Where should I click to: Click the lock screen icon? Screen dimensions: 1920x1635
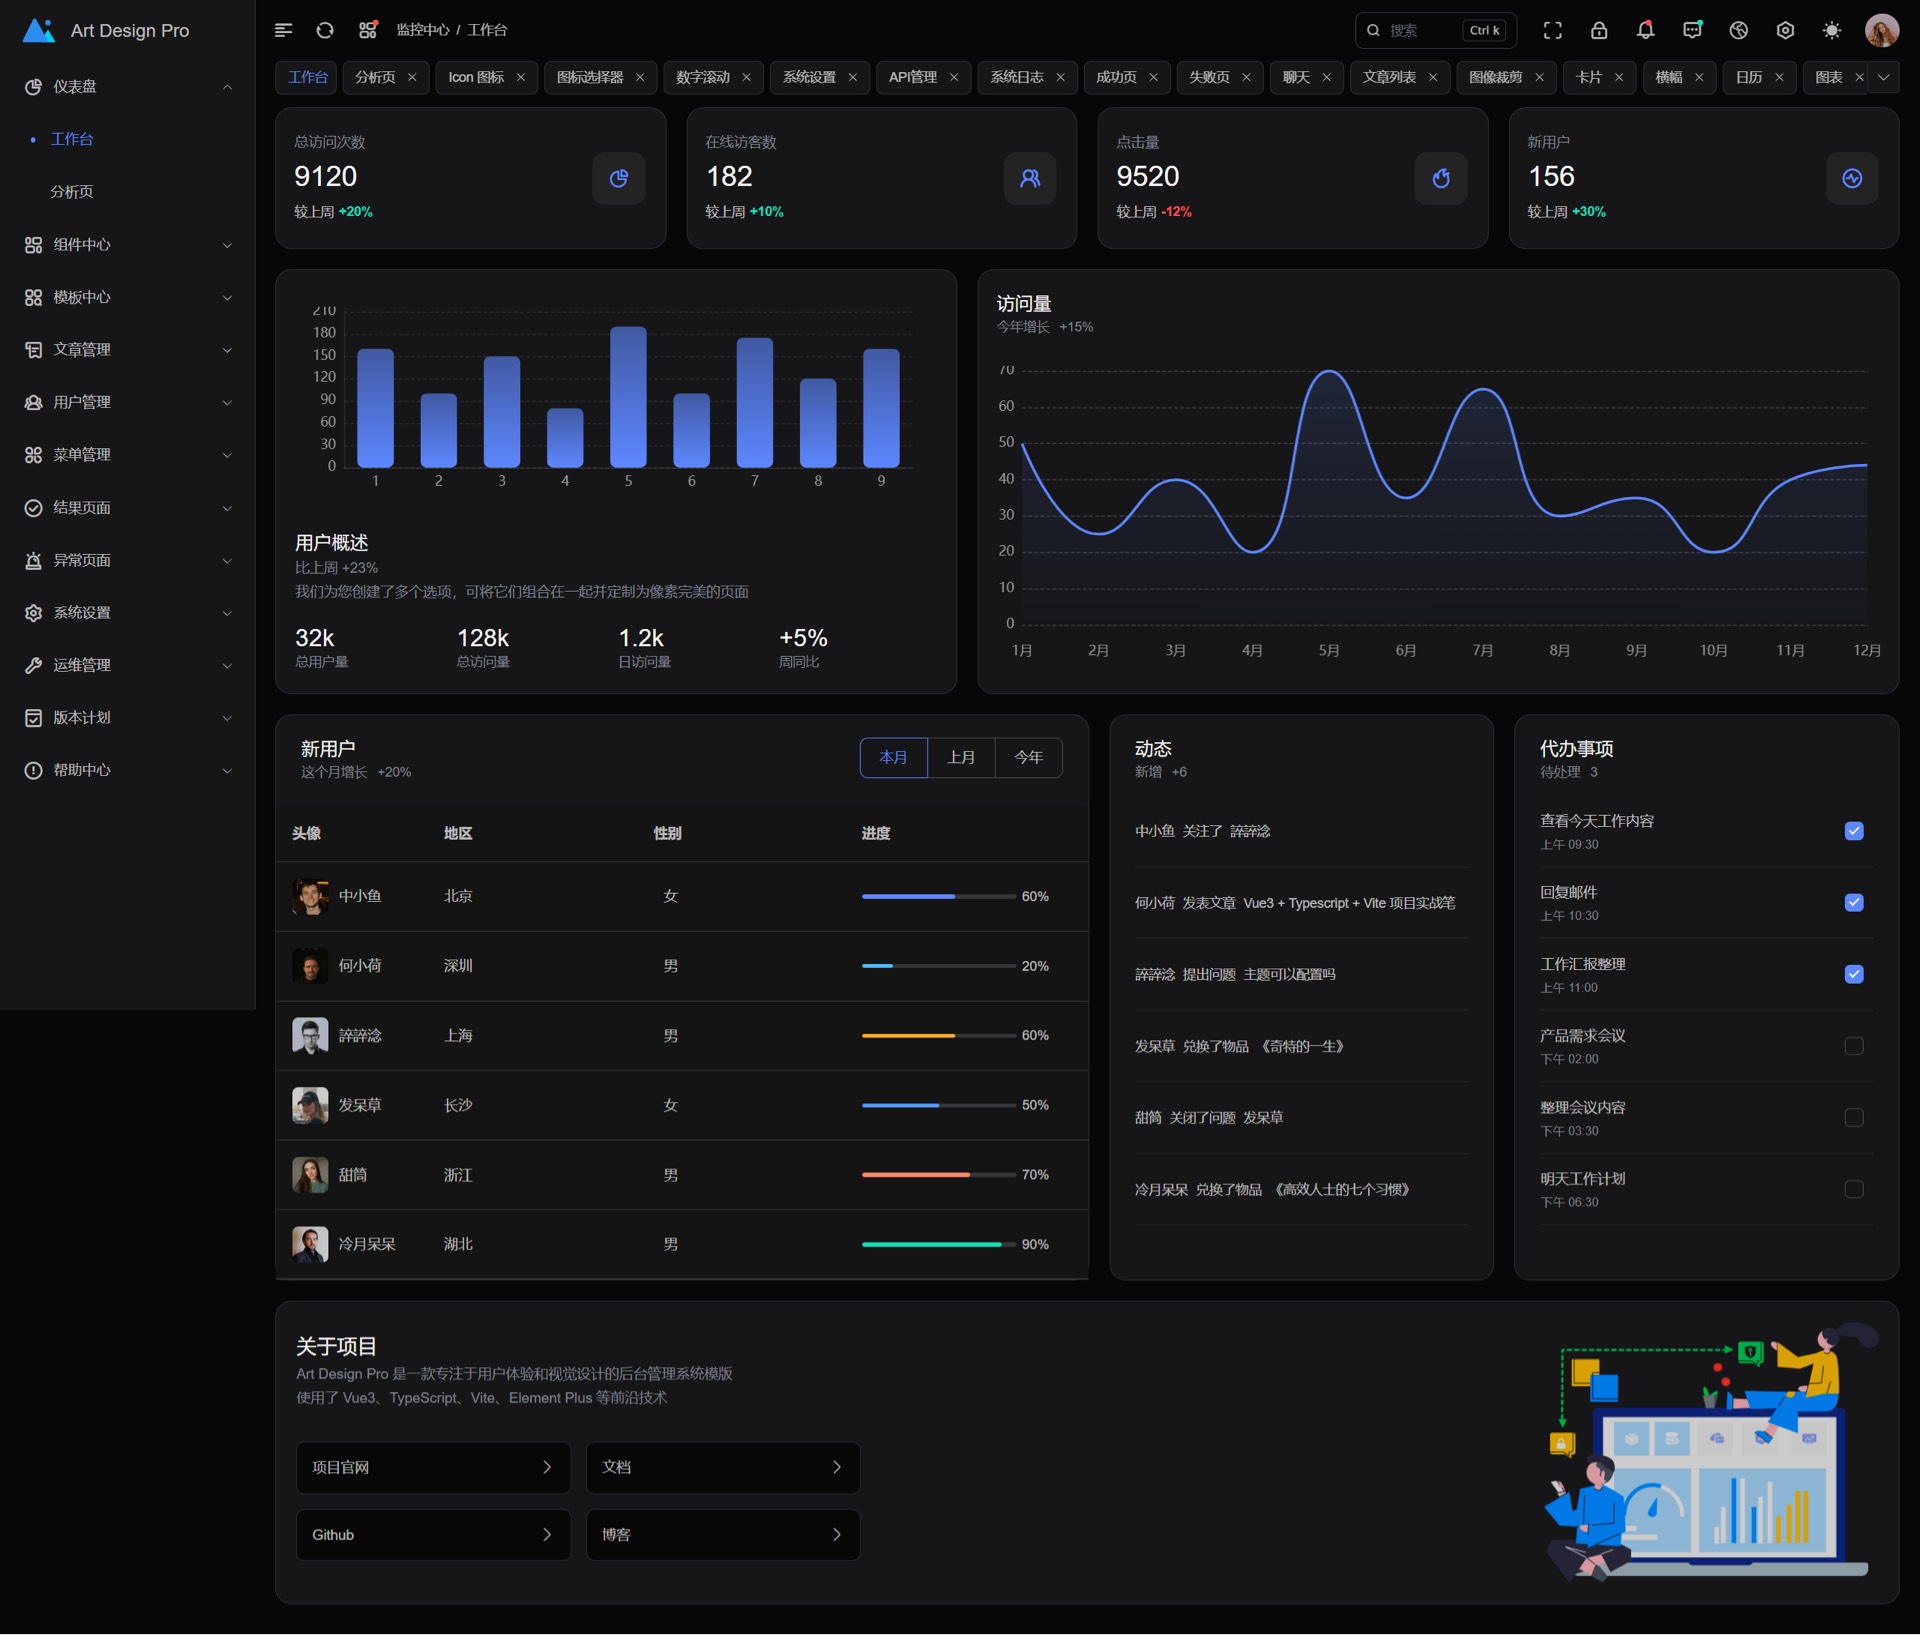(1599, 30)
